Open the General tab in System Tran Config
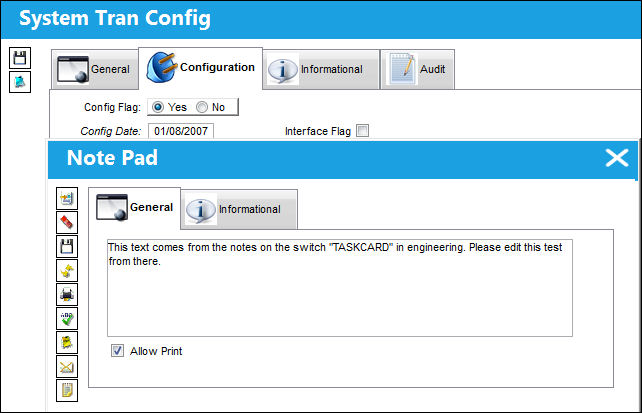The image size is (642, 413). coord(95,69)
